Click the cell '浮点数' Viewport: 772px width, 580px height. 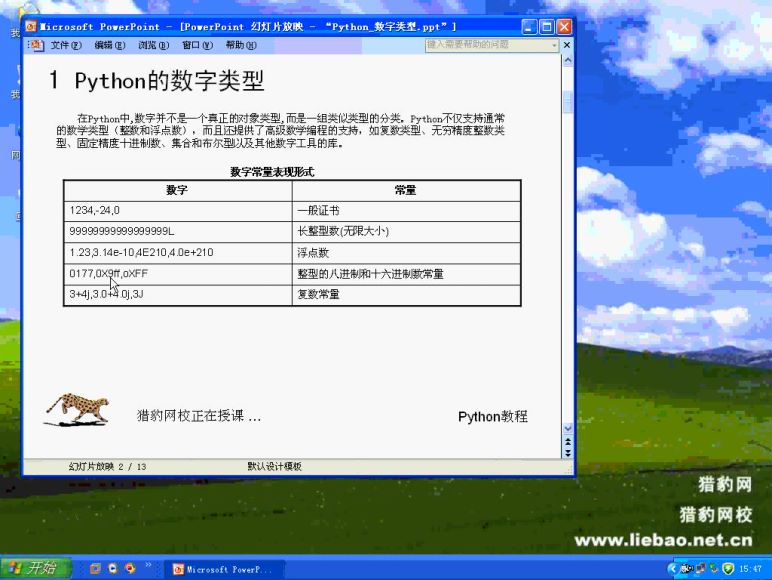pos(406,253)
